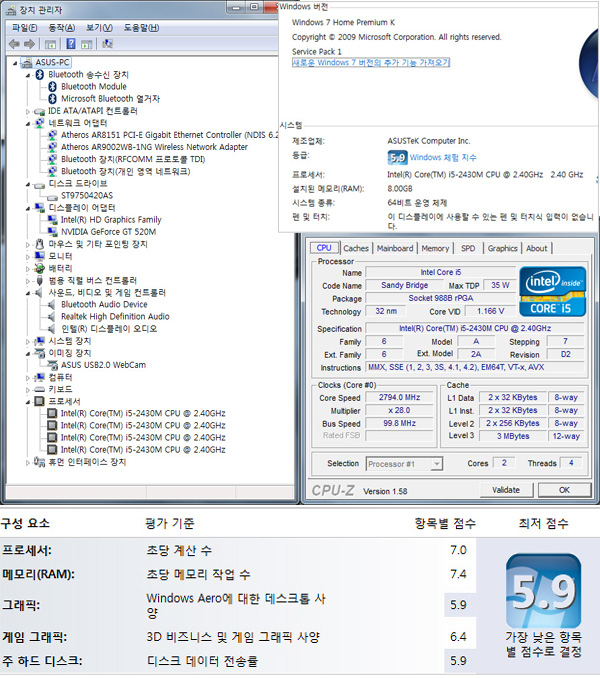The image size is (600, 678).
Task: Switch to the Memory tab in CPU-Z
Action: 435,248
